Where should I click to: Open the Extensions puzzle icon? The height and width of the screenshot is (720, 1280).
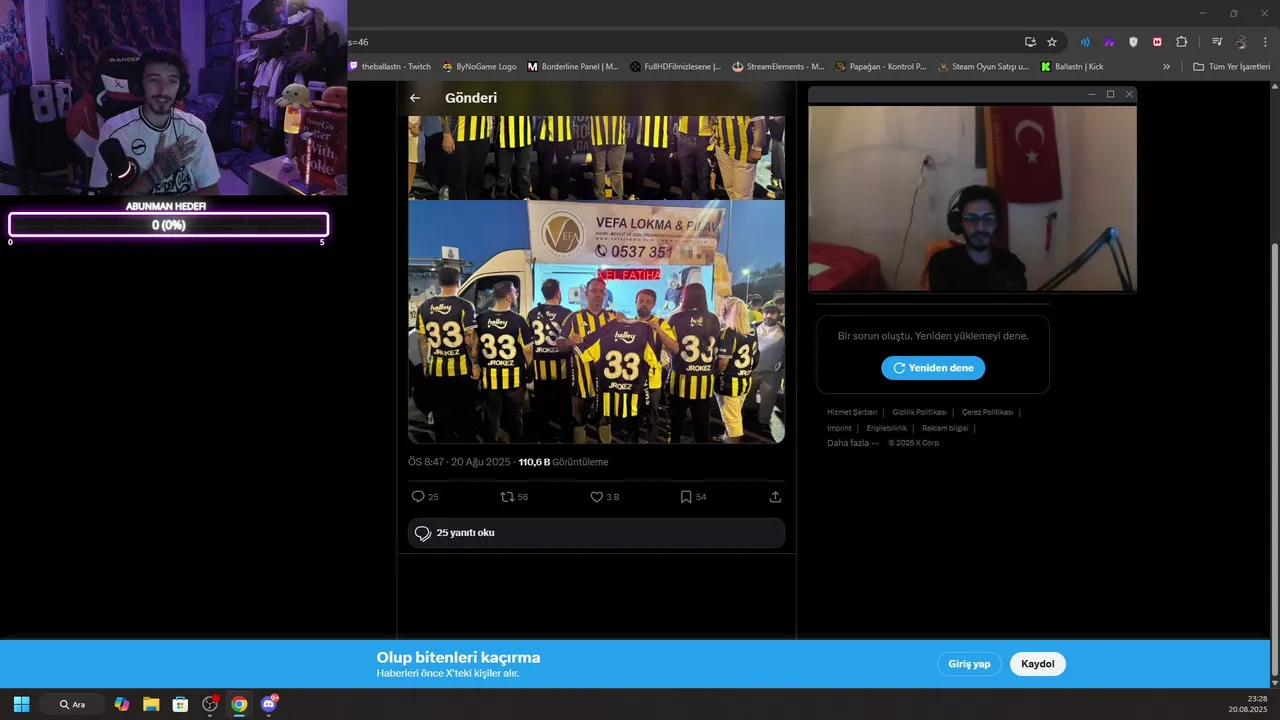pos(1181,42)
